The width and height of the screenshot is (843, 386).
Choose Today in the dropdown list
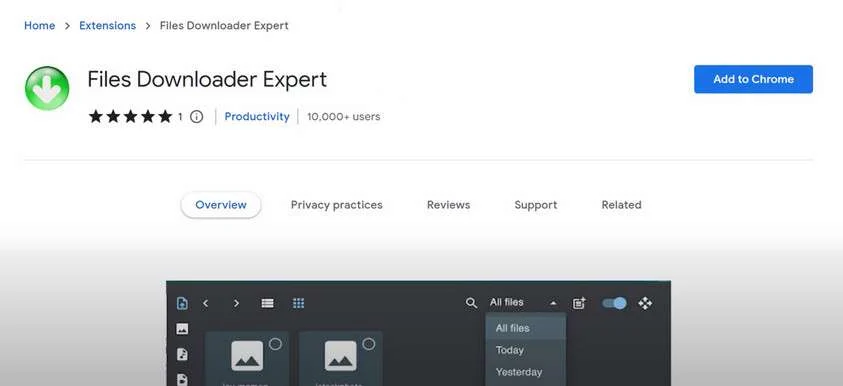click(x=525, y=350)
